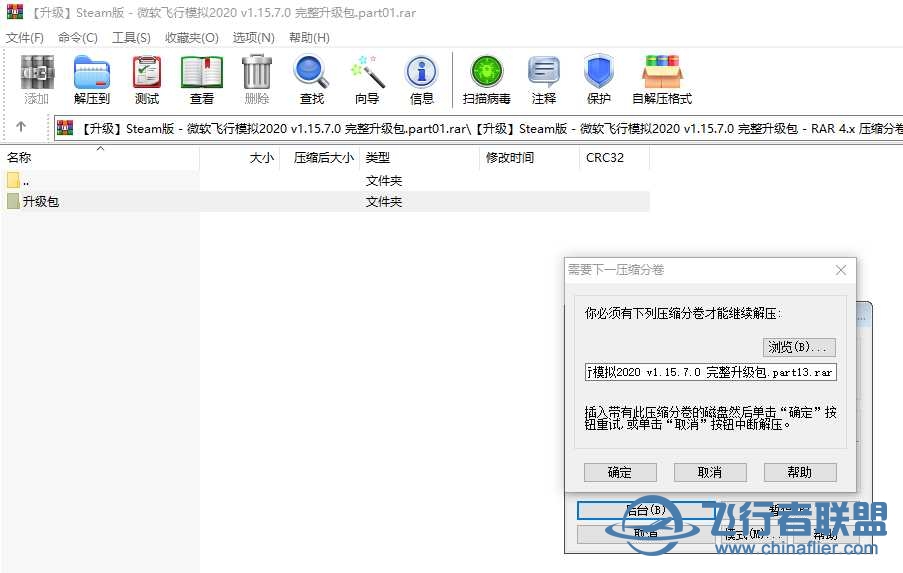Click 浏览(B)... button in dialog

click(799, 347)
